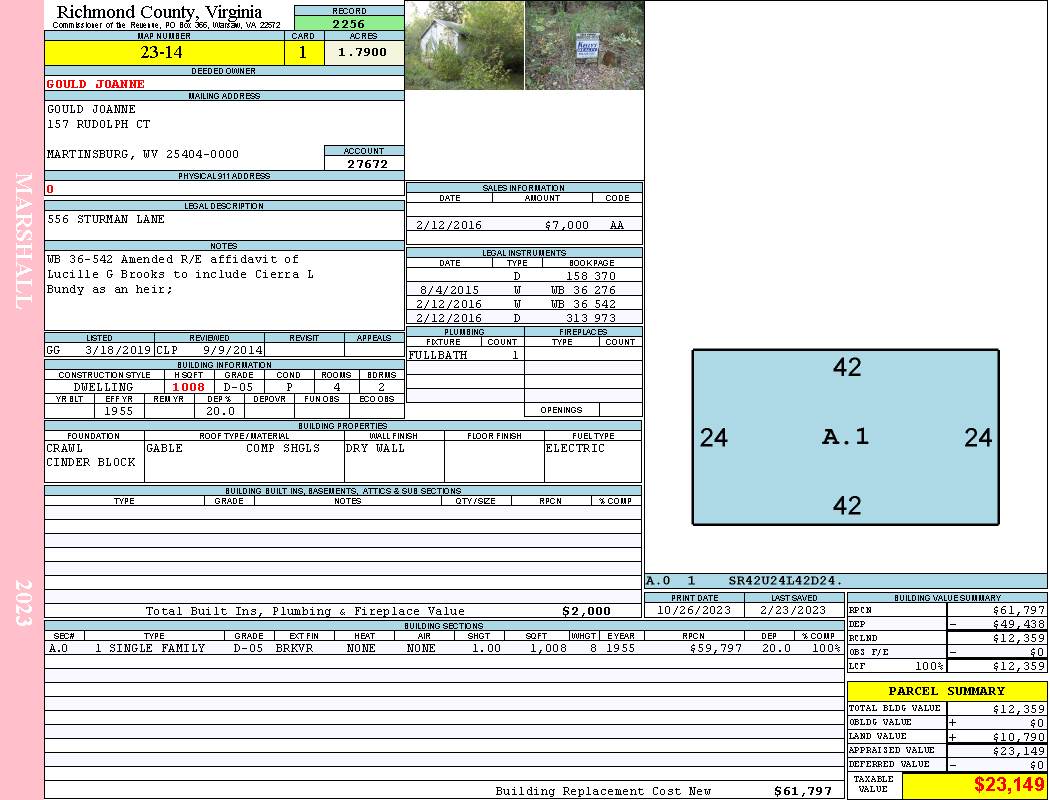The height and width of the screenshot is (800, 1050).
Task: Click the effective year 1955 in Building Information
Action: [118, 411]
